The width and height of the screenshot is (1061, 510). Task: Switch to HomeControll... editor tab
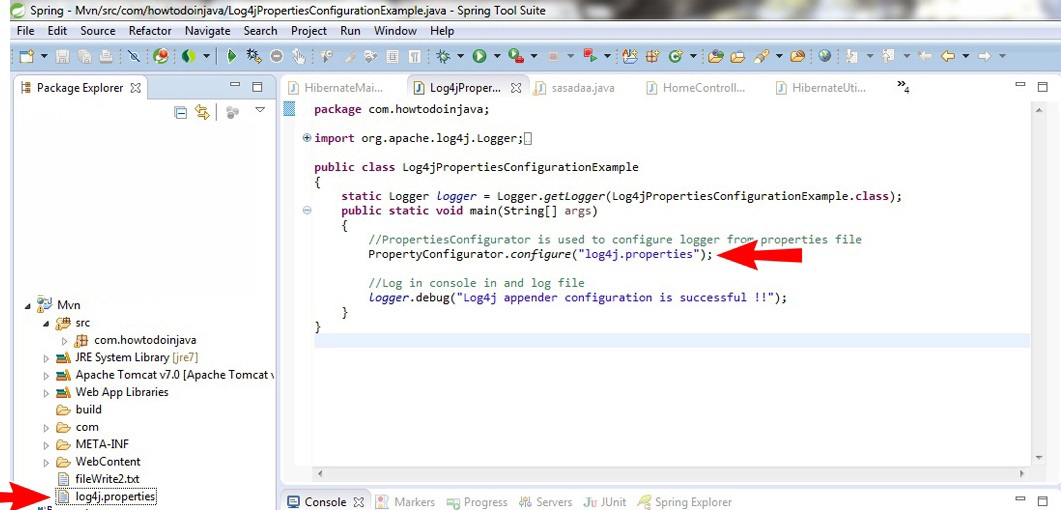click(x=696, y=87)
